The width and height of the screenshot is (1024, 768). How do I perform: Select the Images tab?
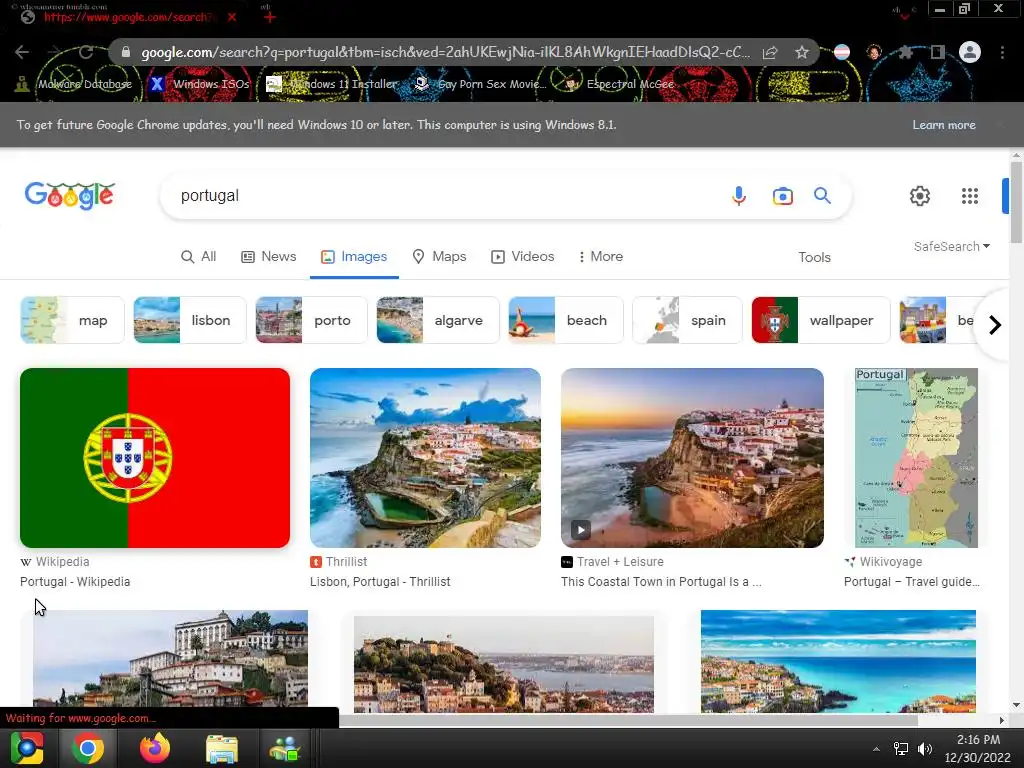354,257
